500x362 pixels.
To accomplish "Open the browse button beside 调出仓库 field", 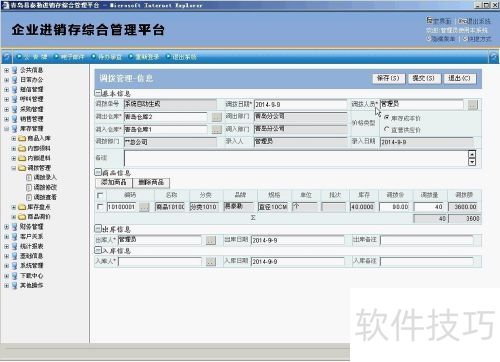I will click(x=217, y=117).
